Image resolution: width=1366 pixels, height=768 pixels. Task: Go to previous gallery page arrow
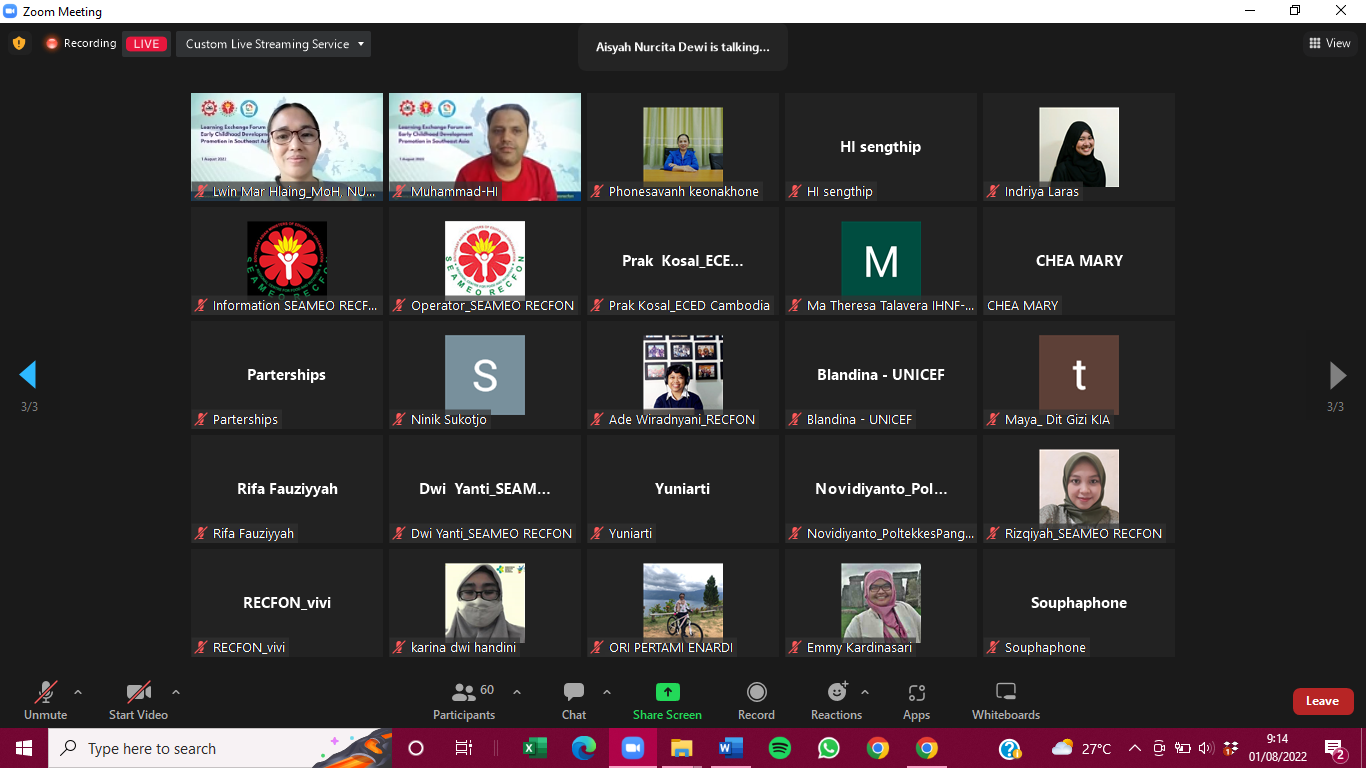coord(28,375)
